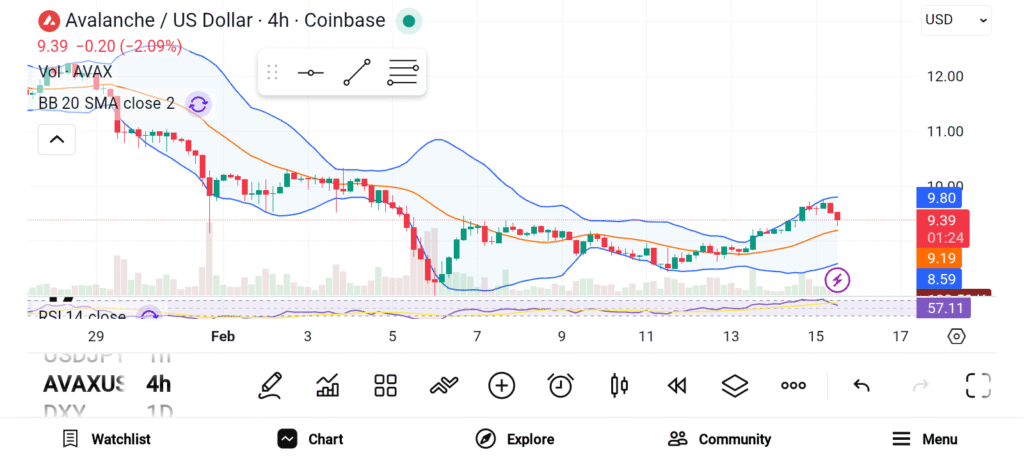Open chart settings hexagon icon
This screenshot has height=461, width=1024.
(955, 337)
